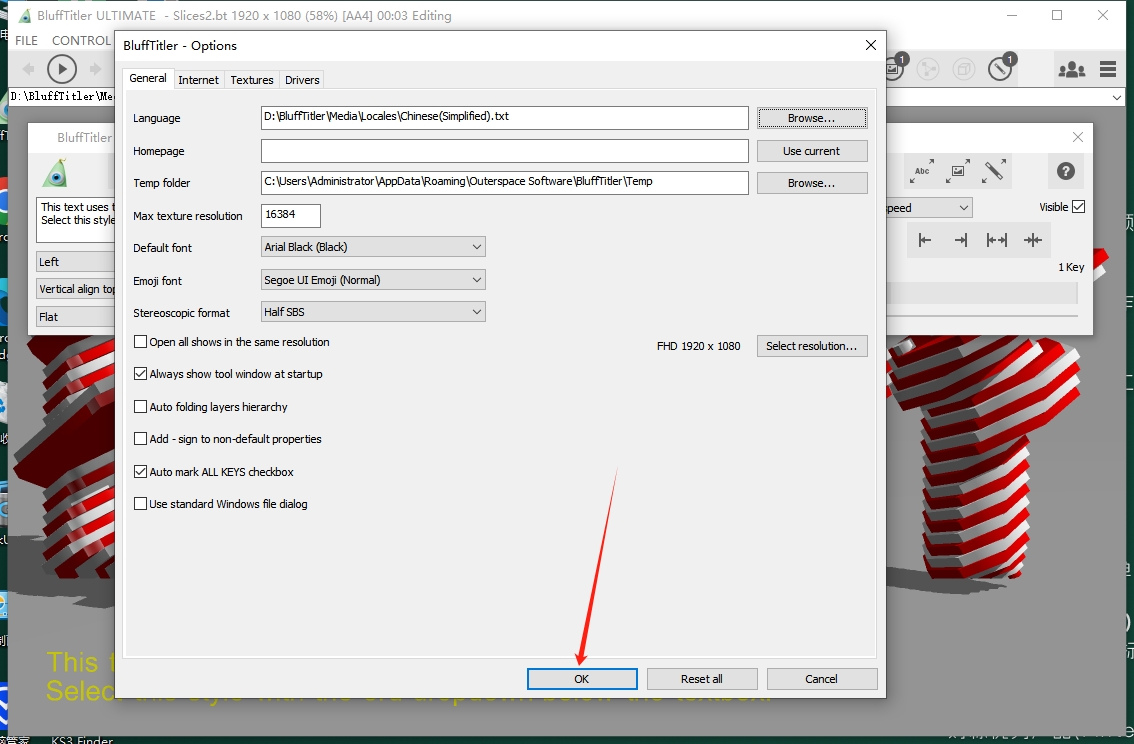Click the Cancel button
Screen dimensions: 1134x744
822,679
